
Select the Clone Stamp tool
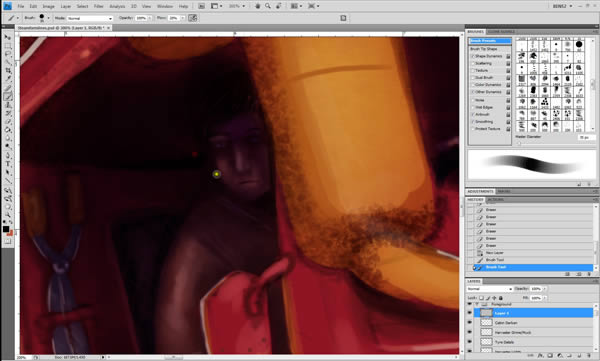7,105
